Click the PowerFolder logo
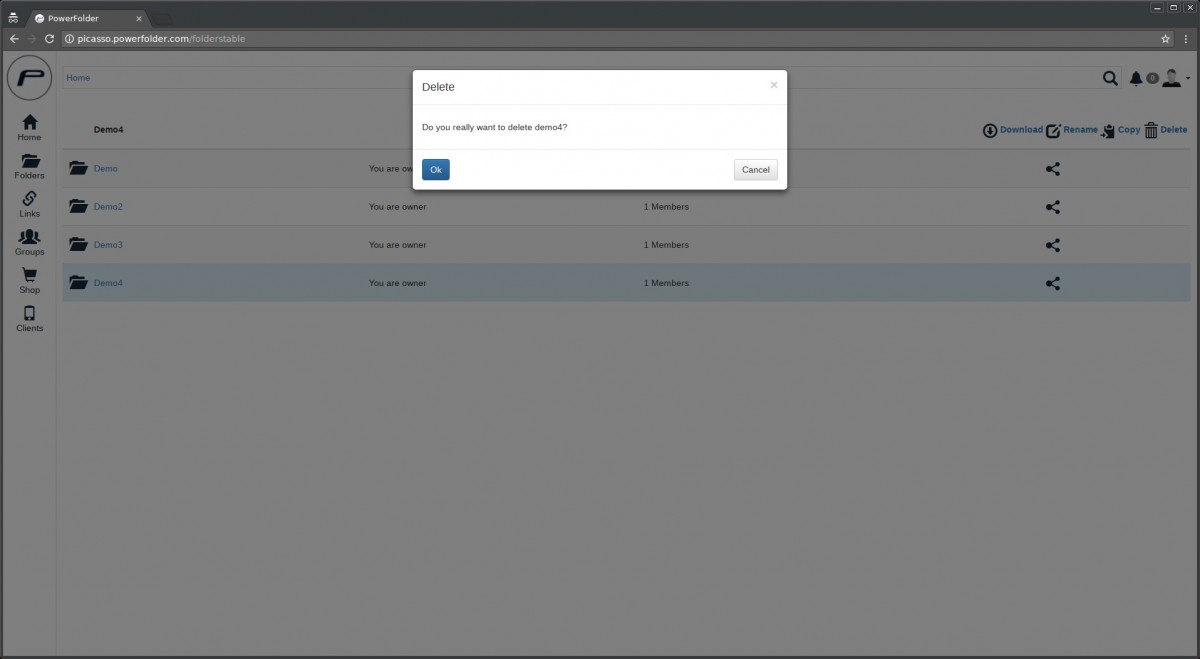The height and width of the screenshot is (659, 1200). tap(28, 78)
